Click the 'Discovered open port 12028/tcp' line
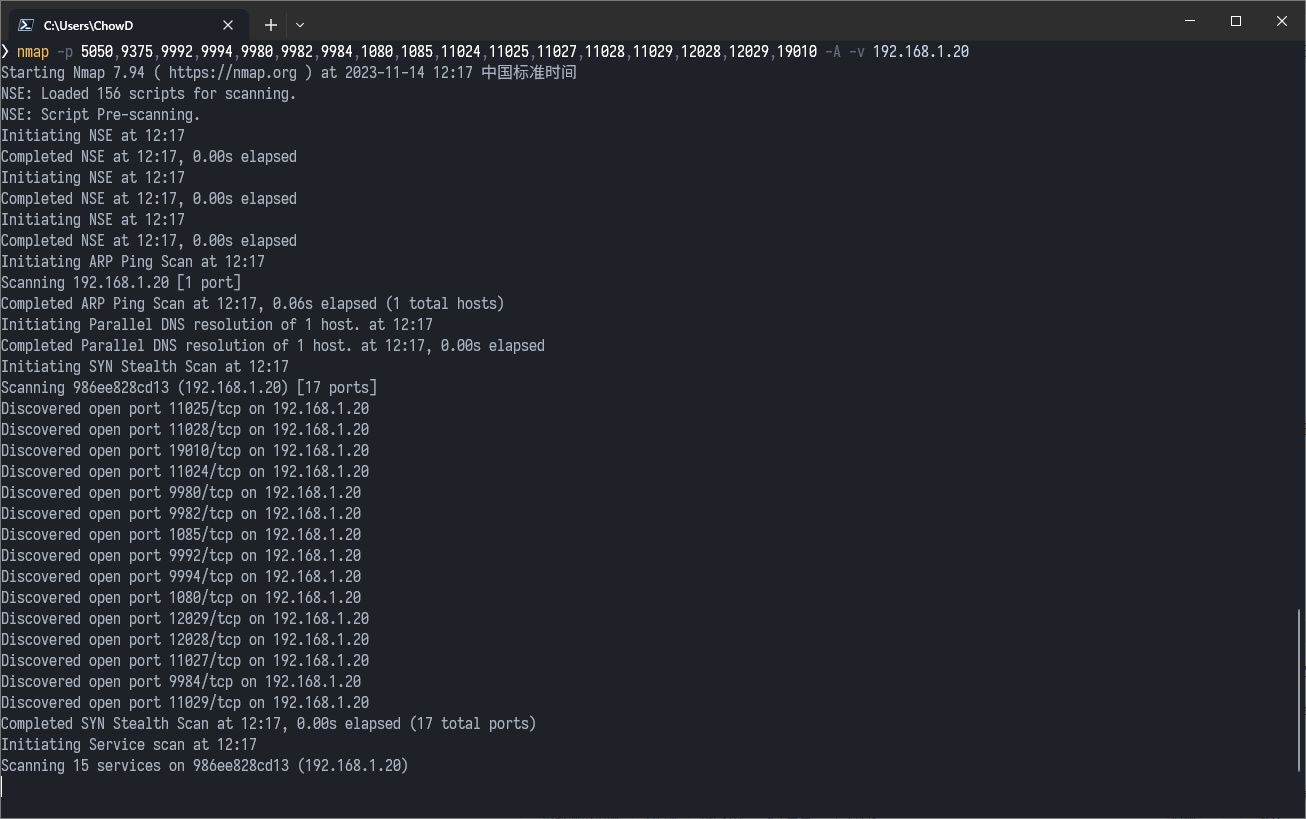The height and width of the screenshot is (819, 1306). [x=185, y=639]
